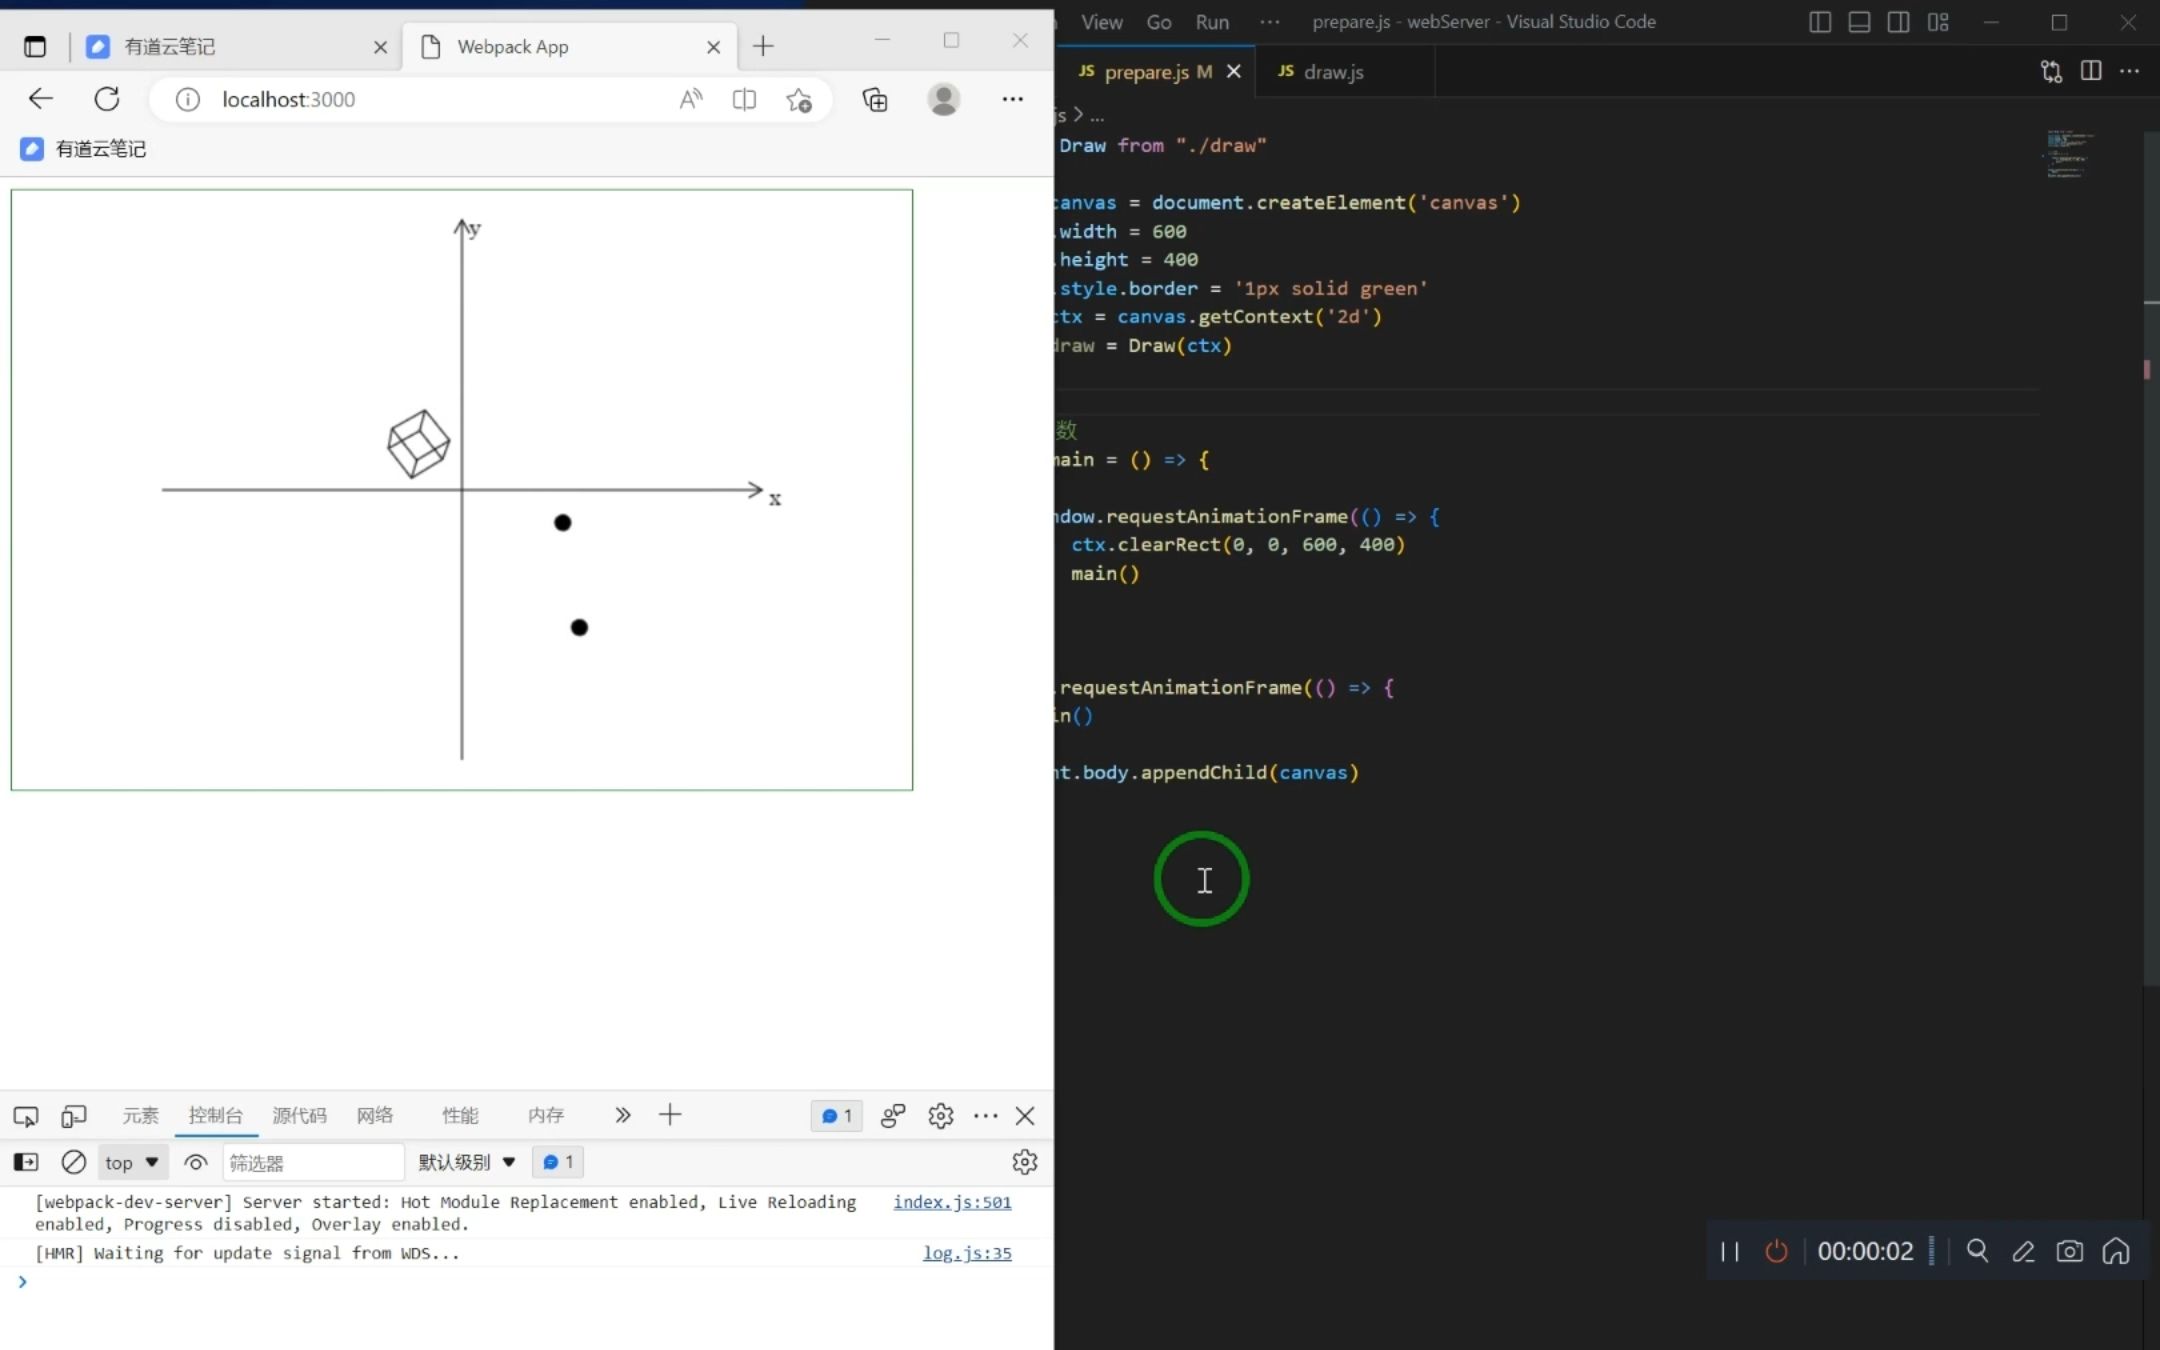Create a live expression with eye icon
2160x1350 pixels.
click(196, 1162)
